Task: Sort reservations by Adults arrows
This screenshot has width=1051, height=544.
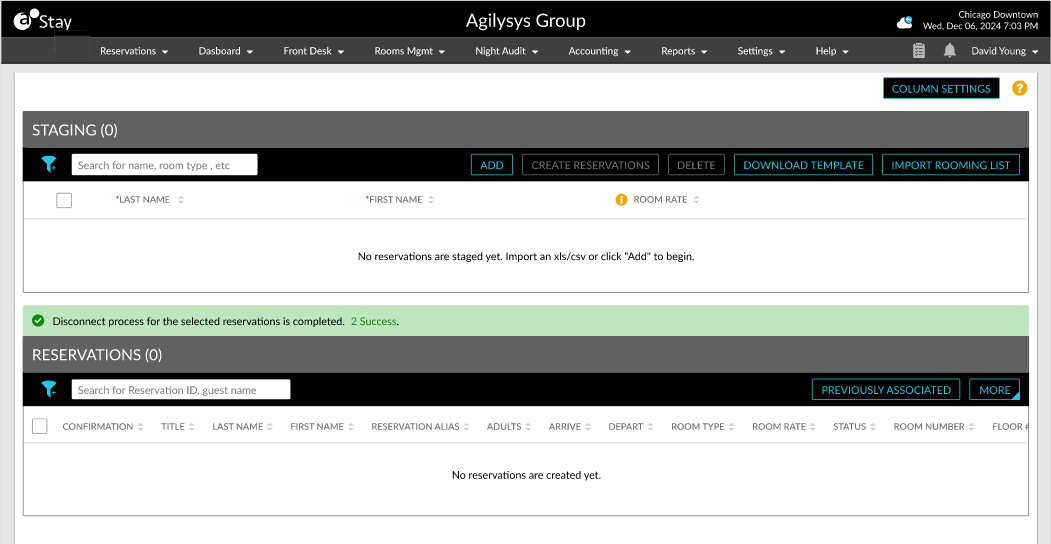Action: pos(528,427)
